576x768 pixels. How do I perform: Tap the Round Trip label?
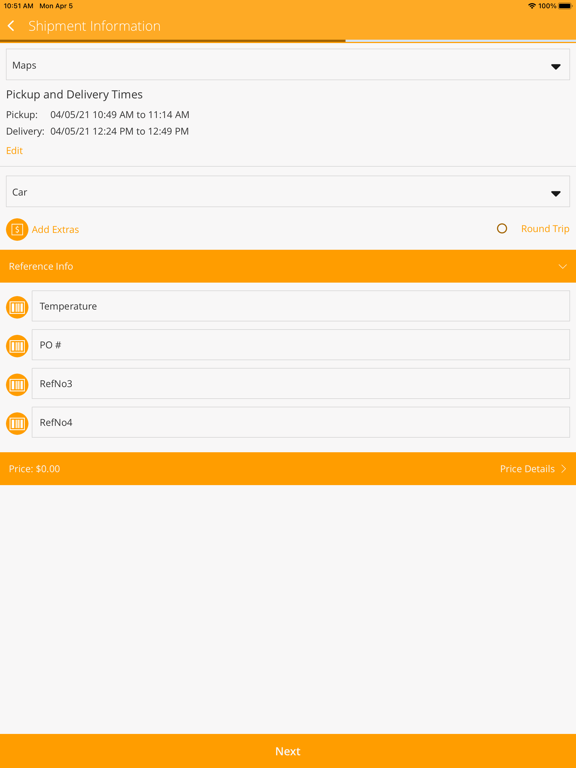point(545,229)
